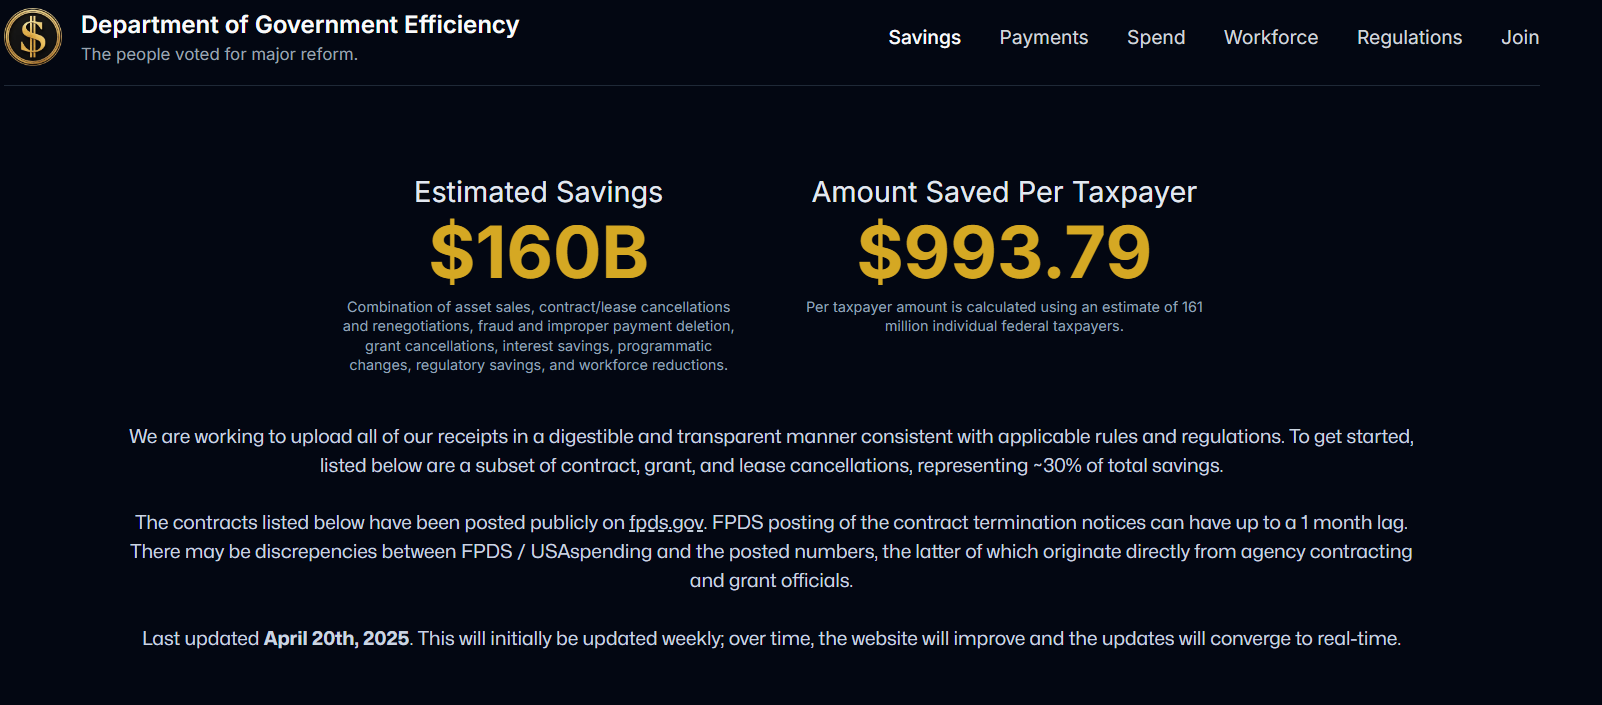Viewport: 1602px width, 705px height.
Task: Click the paragraph about uploading receipts
Action: [771, 451]
